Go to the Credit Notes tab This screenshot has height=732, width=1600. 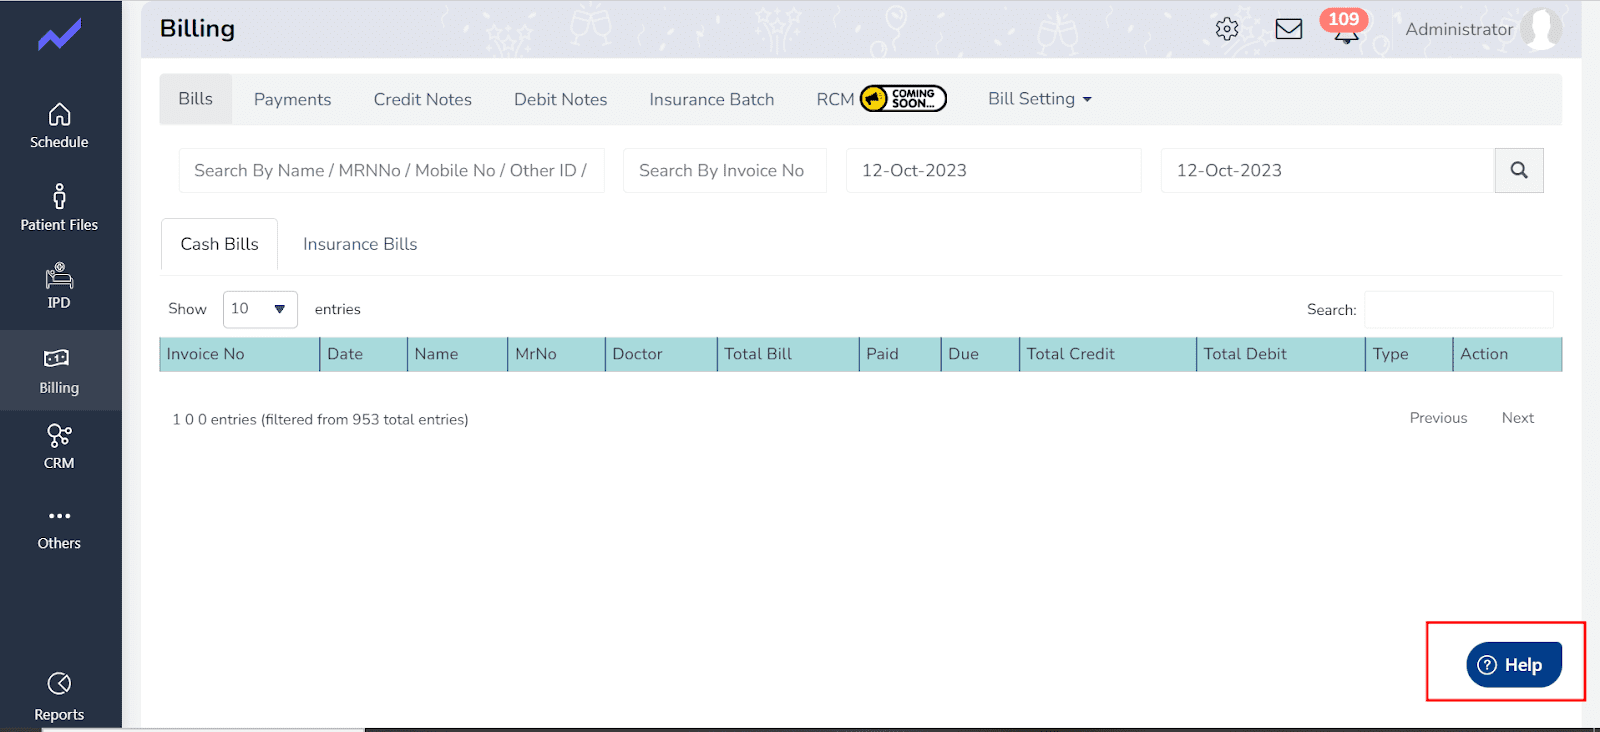point(422,99)
